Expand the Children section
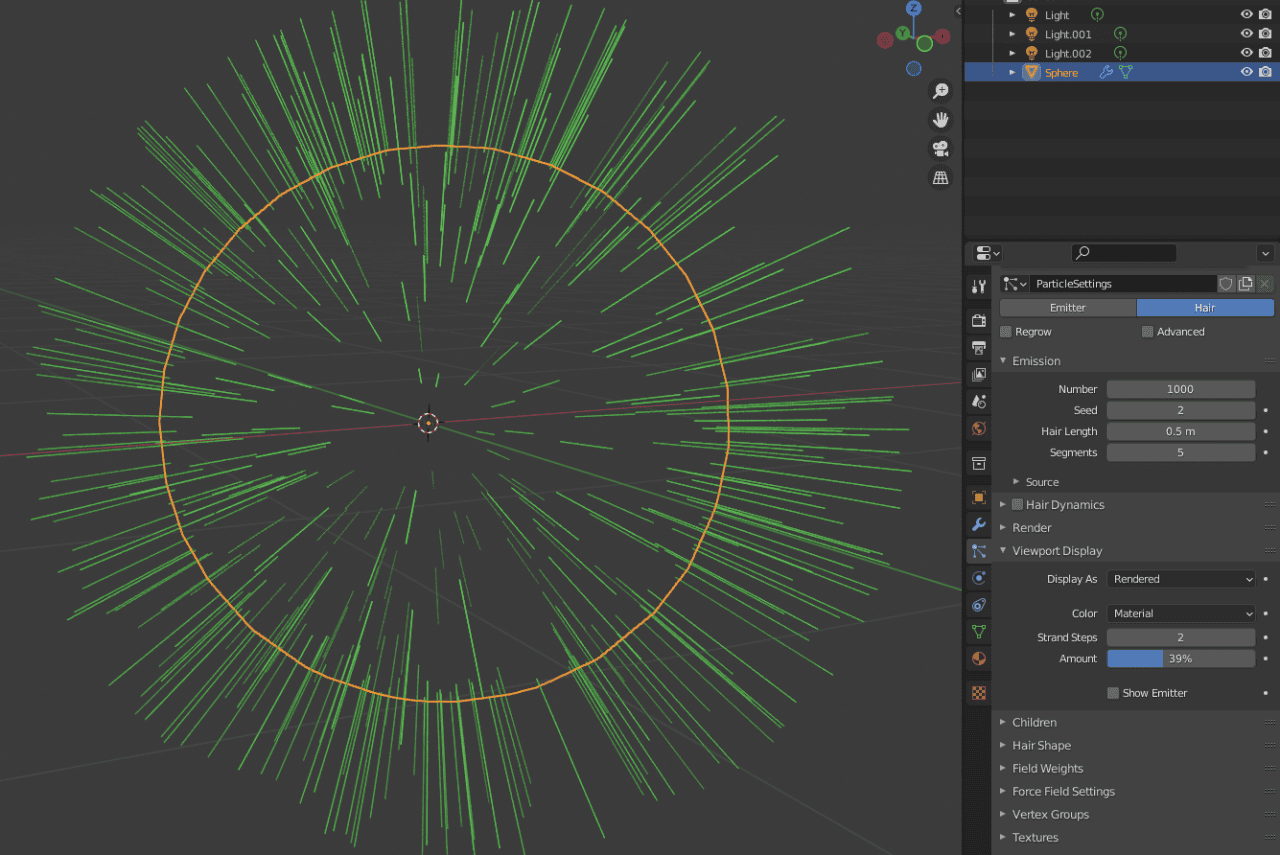1280x855 pixels. click(1034, 721)
